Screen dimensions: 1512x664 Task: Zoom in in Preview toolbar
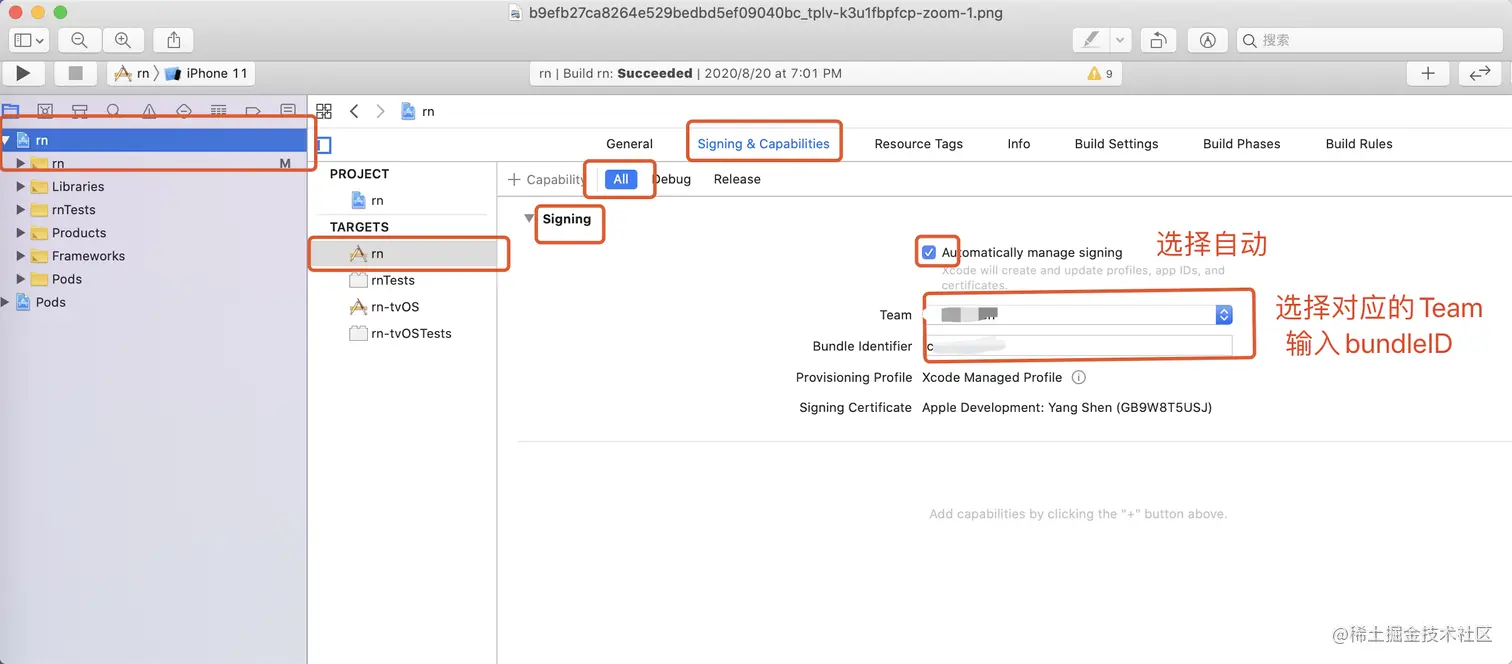[x=123, y=40]
